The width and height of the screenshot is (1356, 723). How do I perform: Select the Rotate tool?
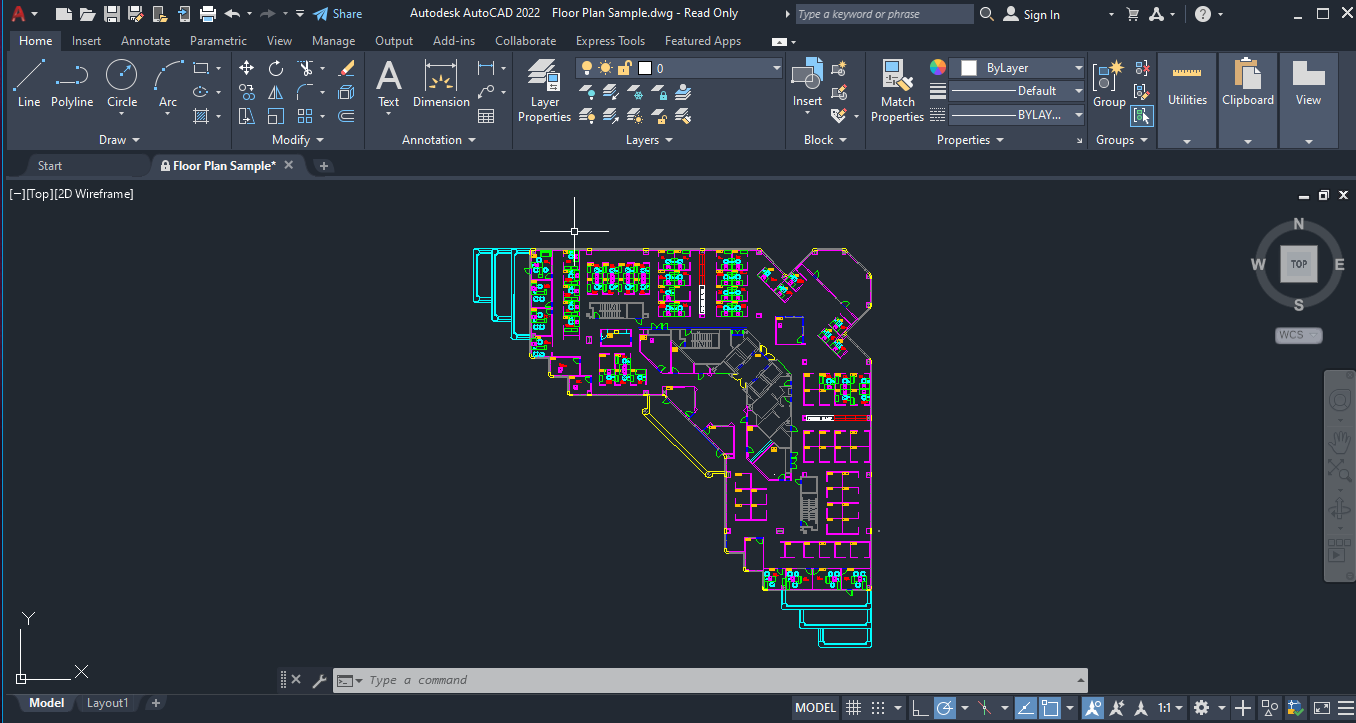coord(276,68)
